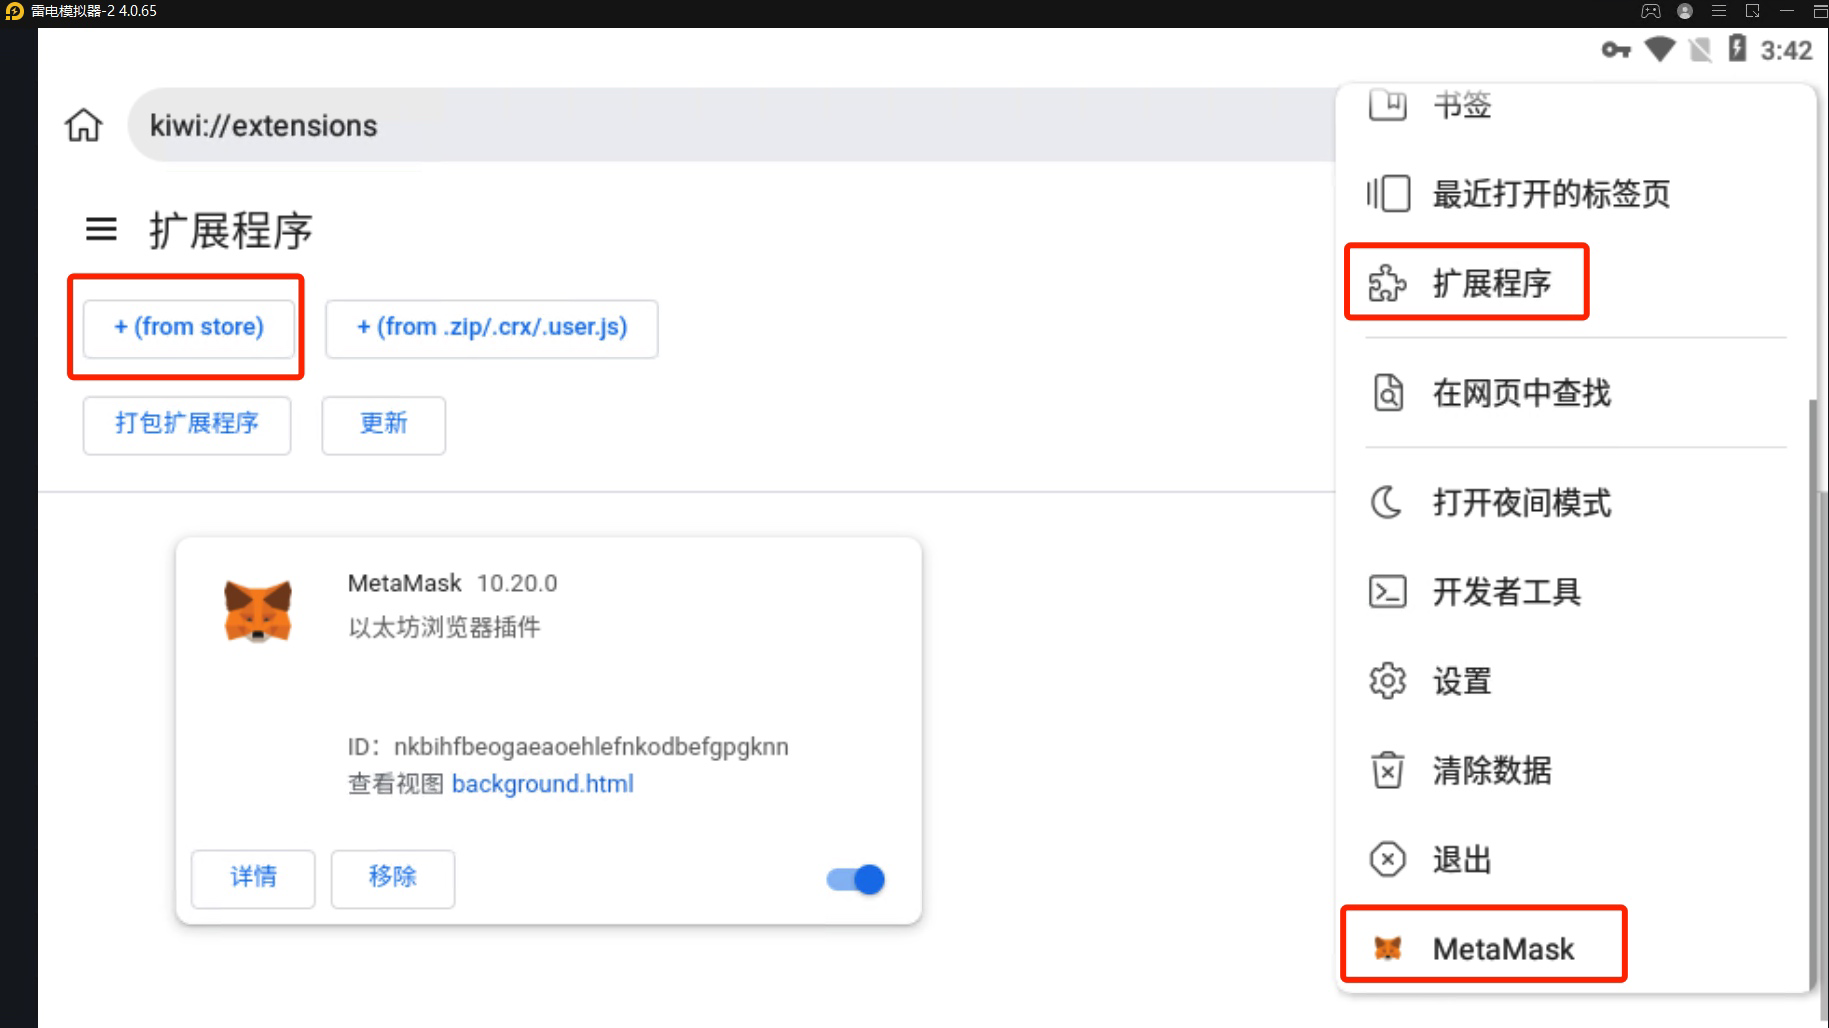1829x1028 pixels.
Task: Click the emulator gamepad icon in title bar
Action: pyautogui.click(x=1651, y=11)
